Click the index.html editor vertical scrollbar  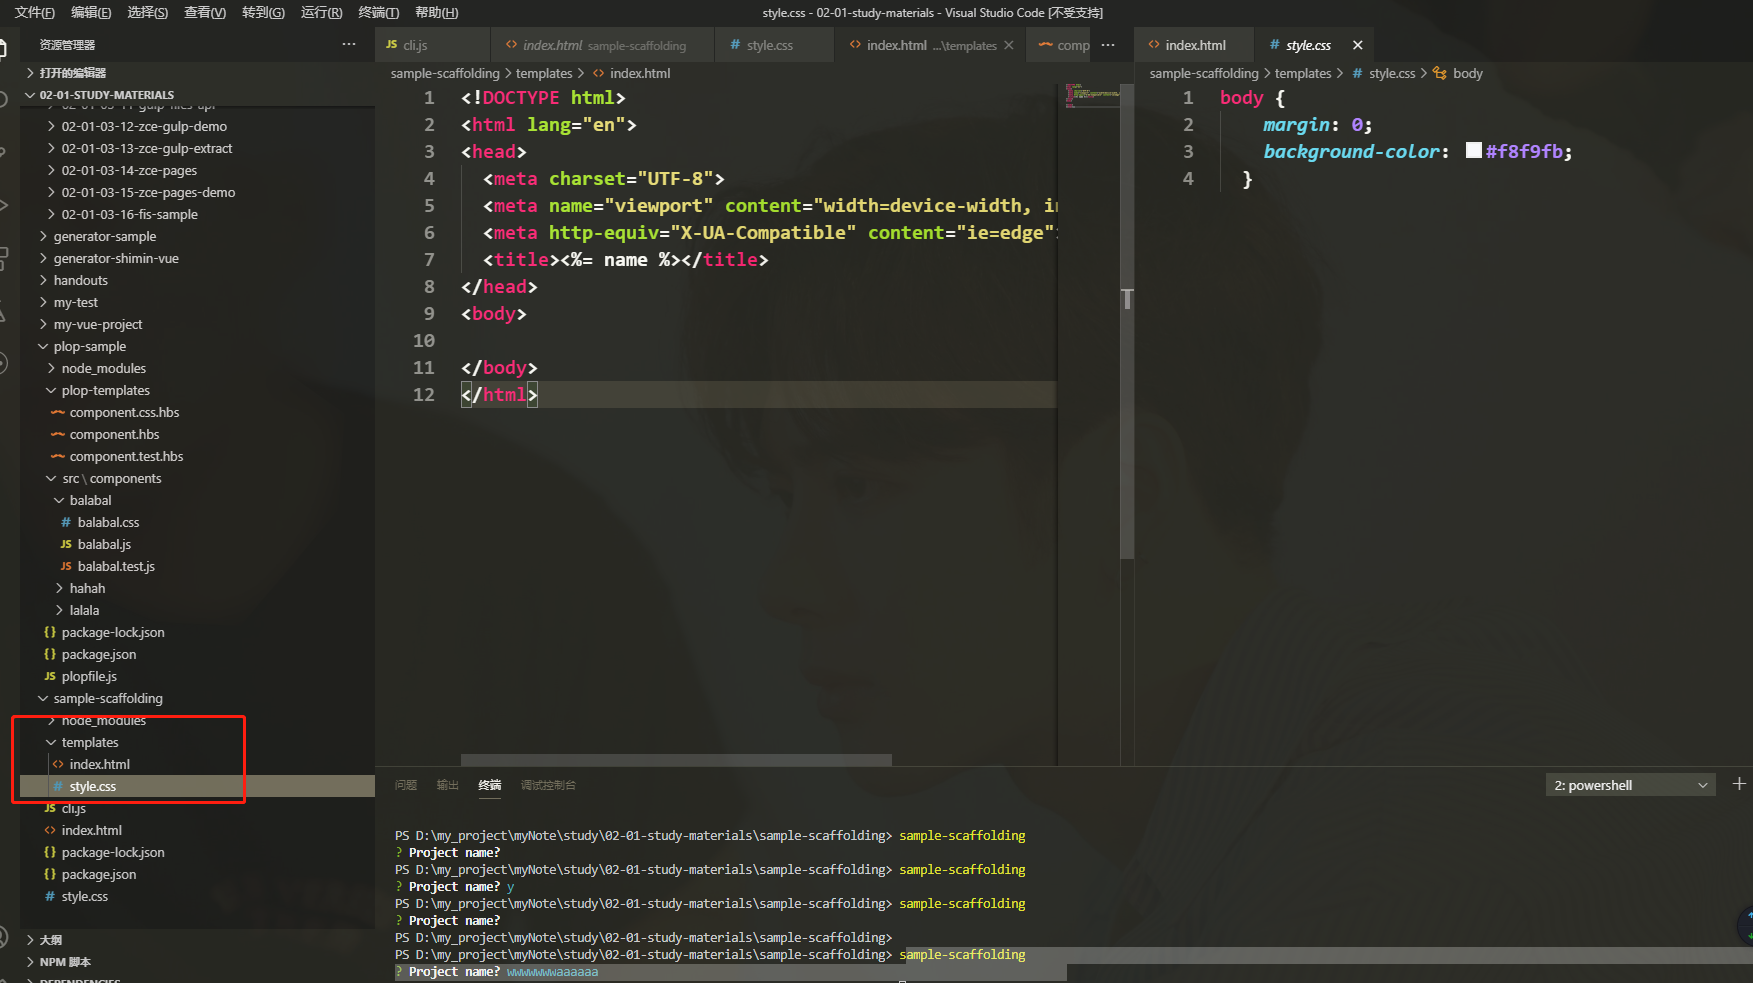point(1127,321)
